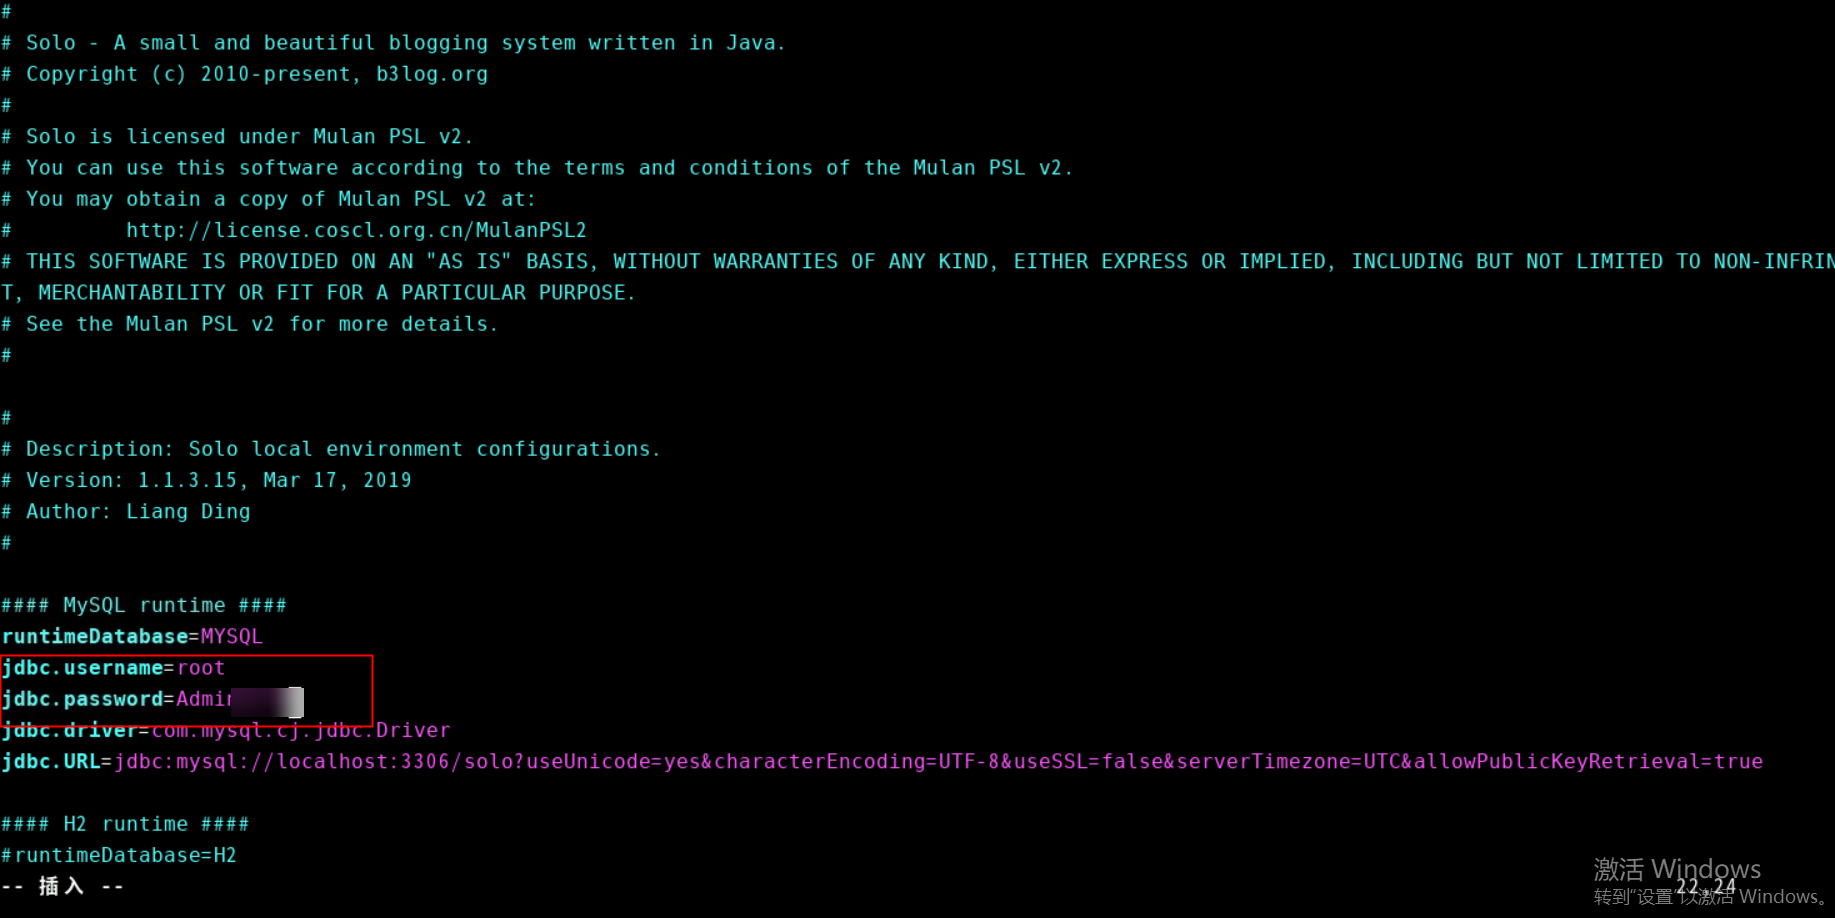Click the cursor position indicator 22,24
This screenshot has height=918, width=1835.
pyautogui.click(x=1706, y=886)
